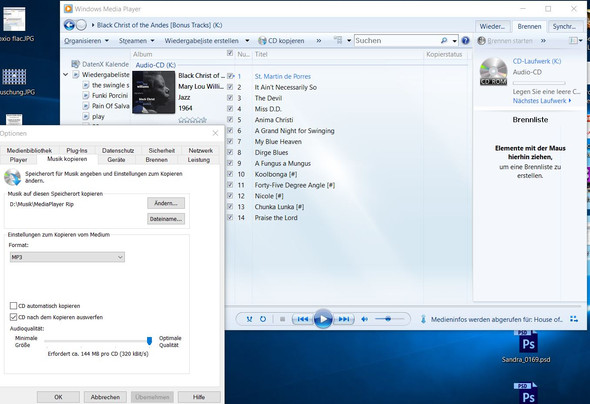This screenshot has height=404, width=590.
Task: Click the media info download status icon
Action: coord(423,319)
